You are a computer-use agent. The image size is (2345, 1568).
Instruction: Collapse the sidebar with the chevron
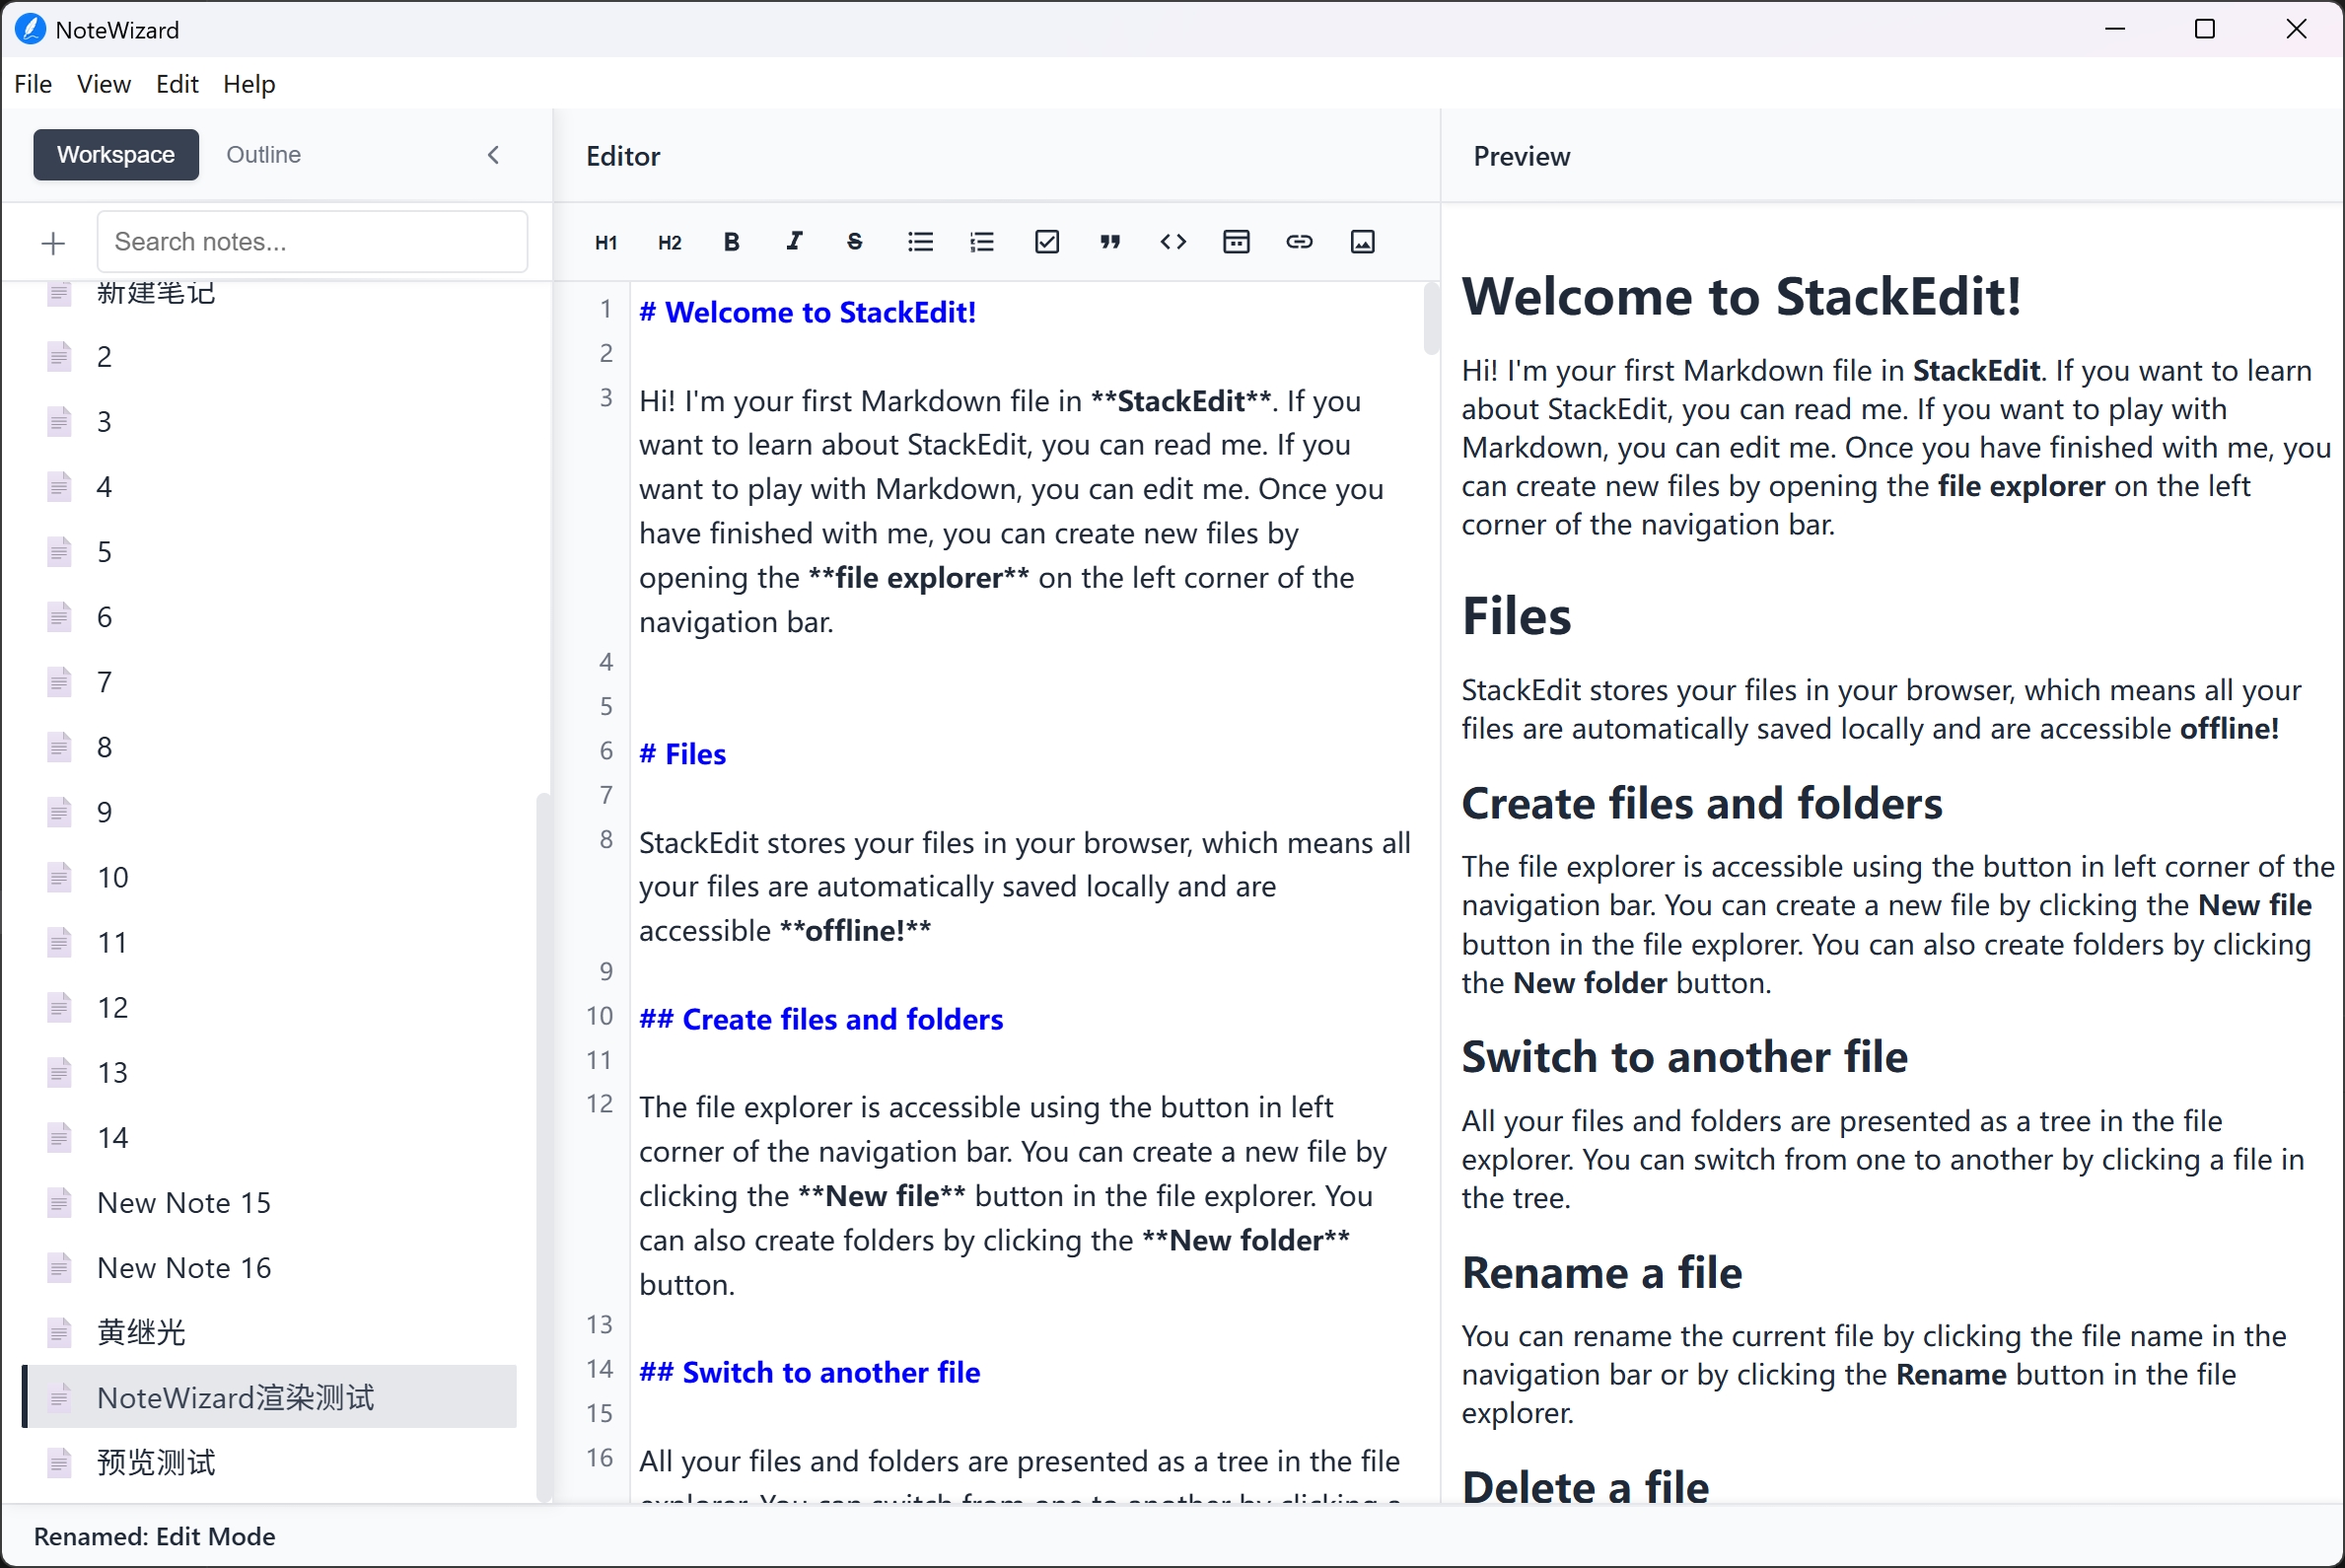pos(493,155)
